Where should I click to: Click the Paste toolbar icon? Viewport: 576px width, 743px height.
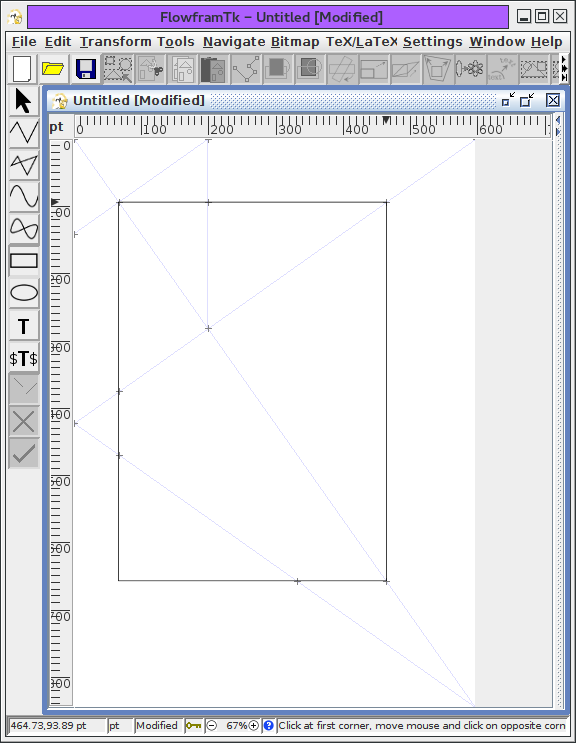pos(214,69)
